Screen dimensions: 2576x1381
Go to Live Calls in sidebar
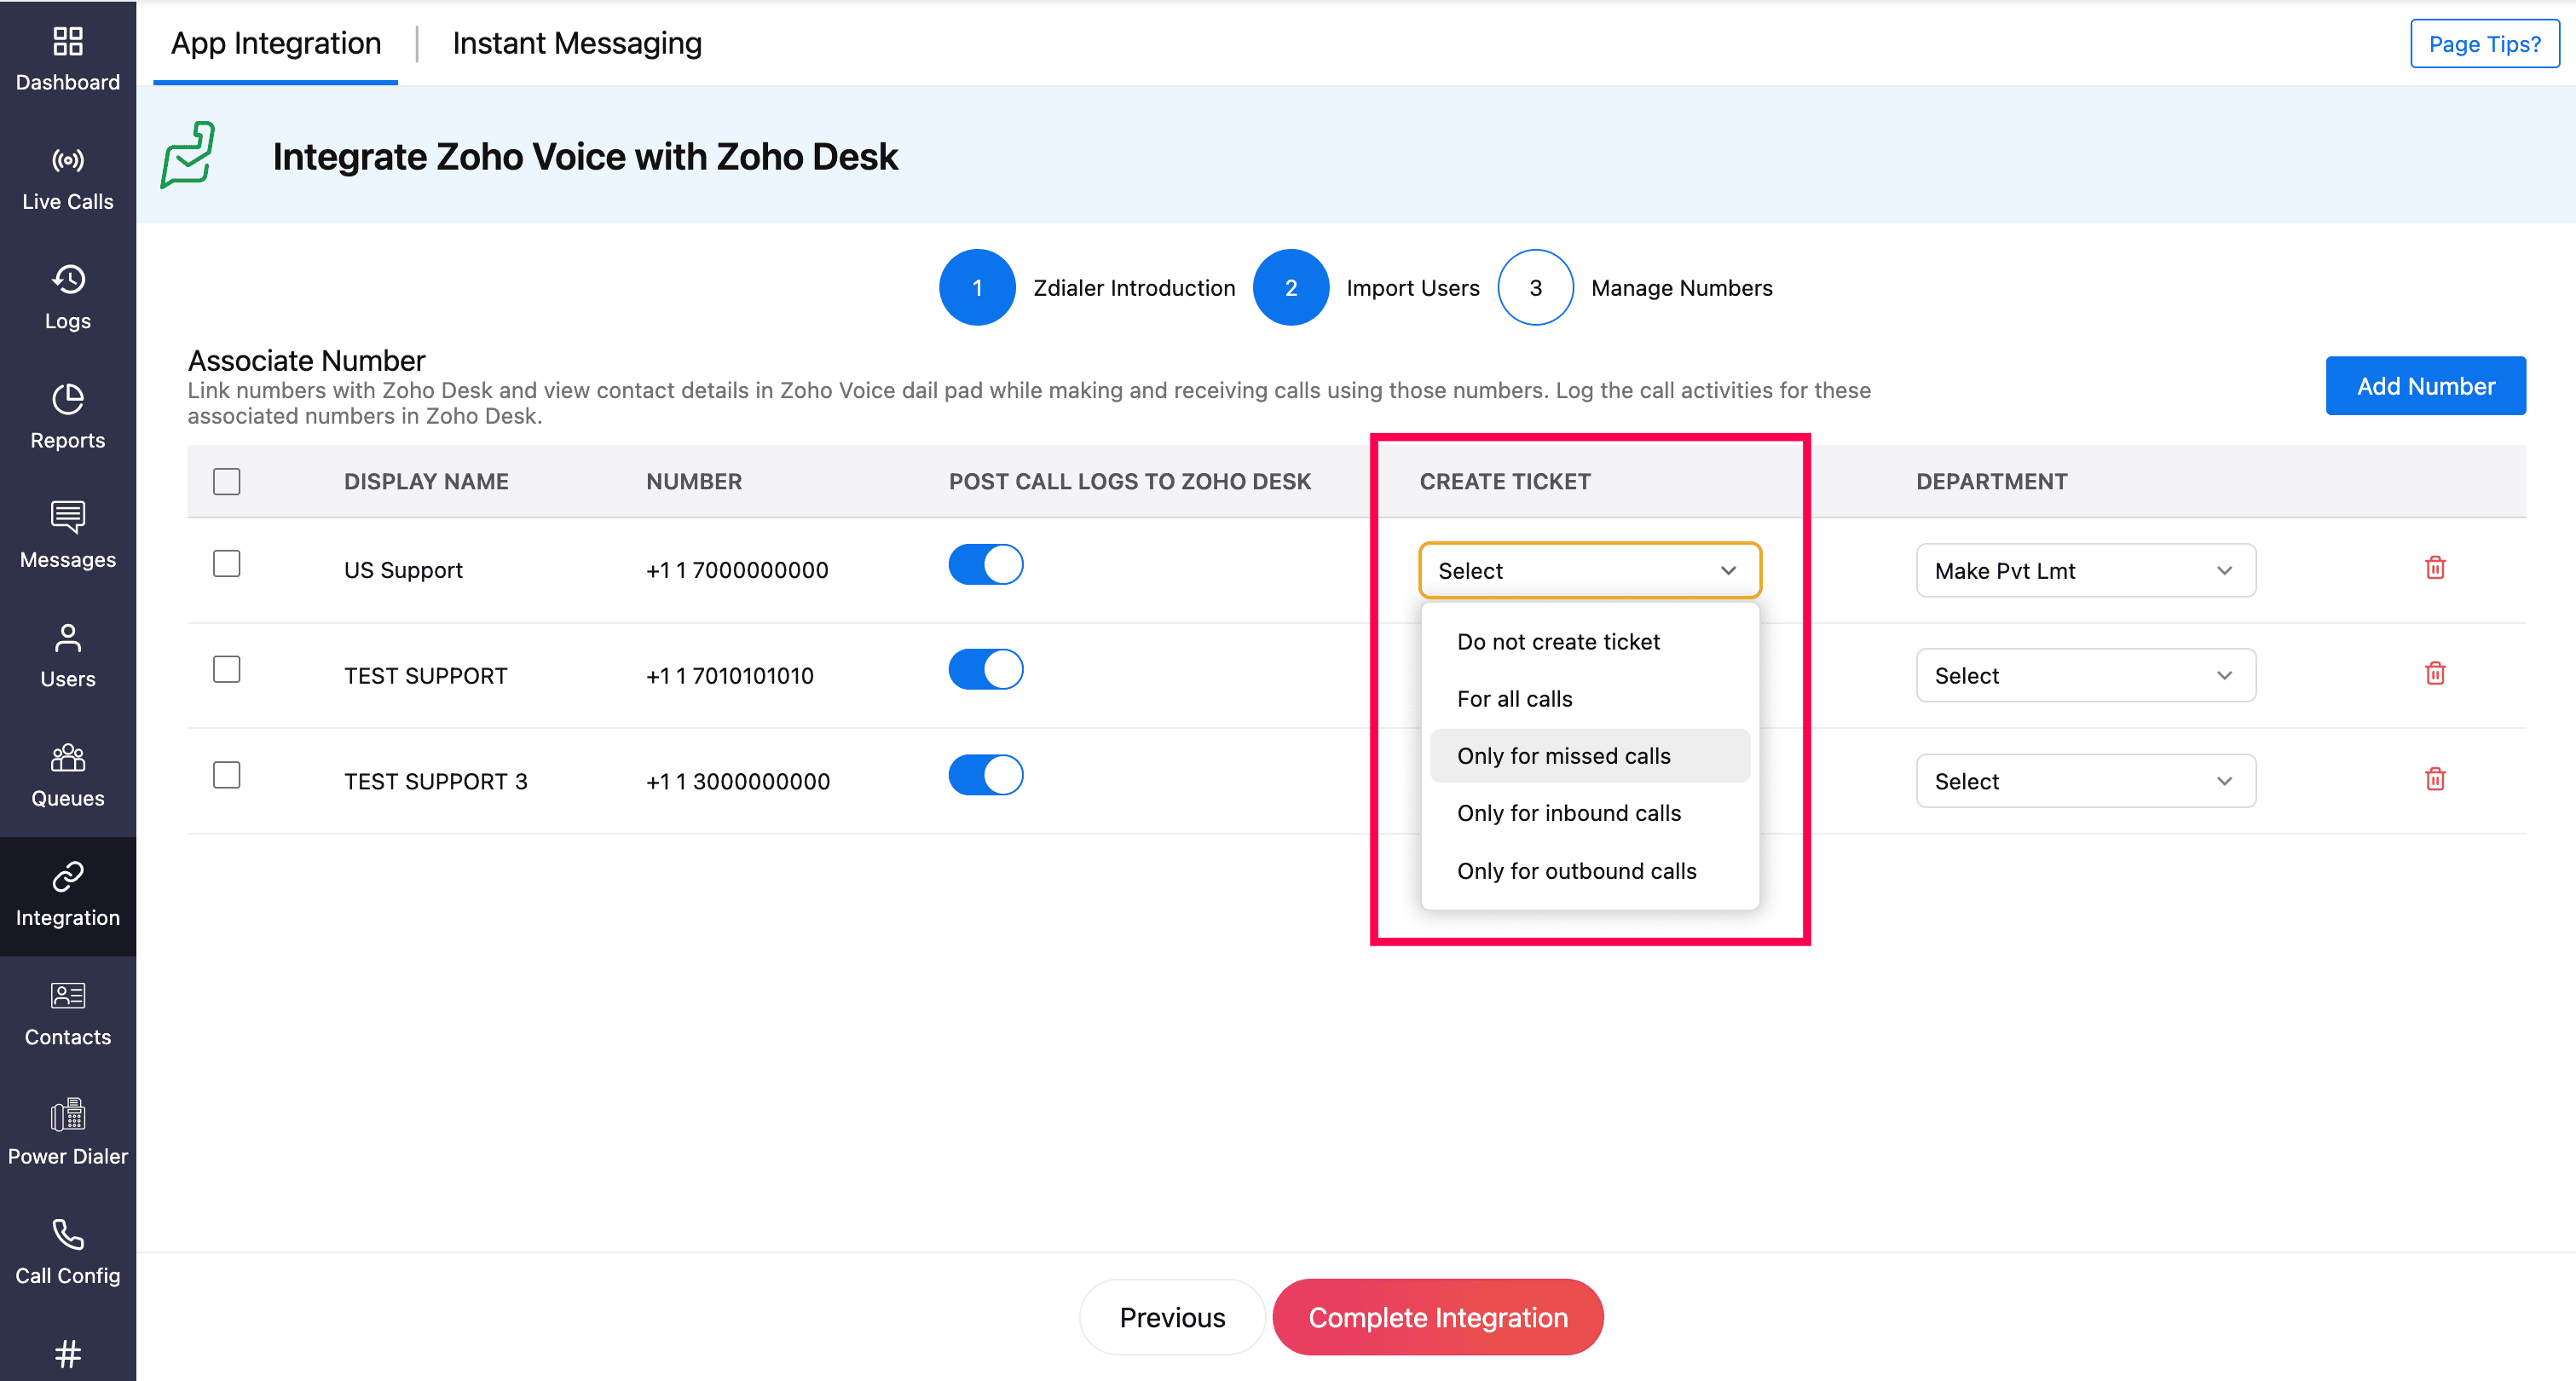67,178
